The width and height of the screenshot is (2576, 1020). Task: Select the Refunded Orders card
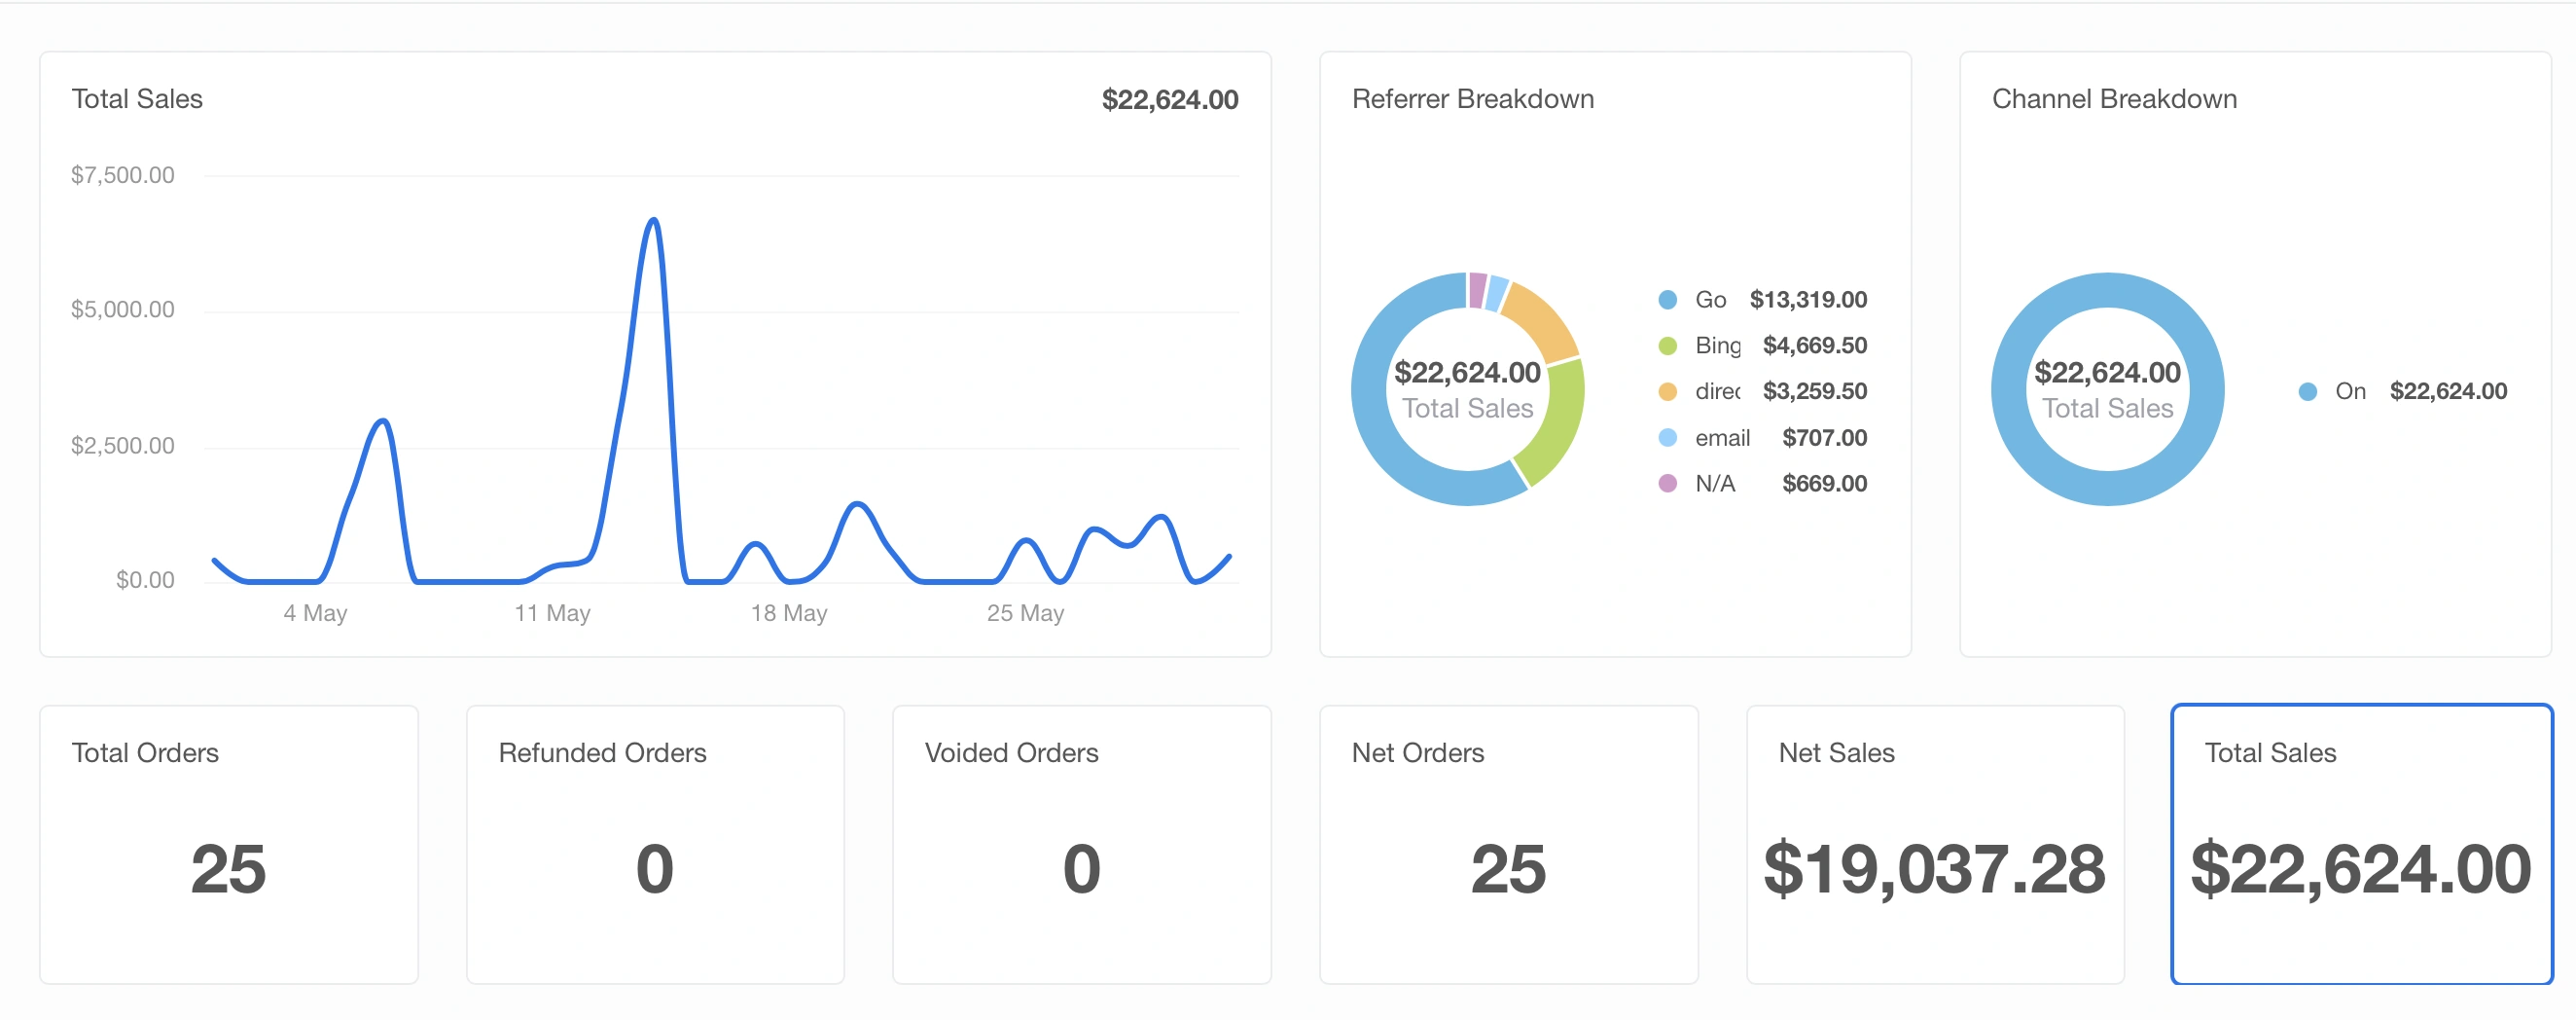tap(655, 845)
